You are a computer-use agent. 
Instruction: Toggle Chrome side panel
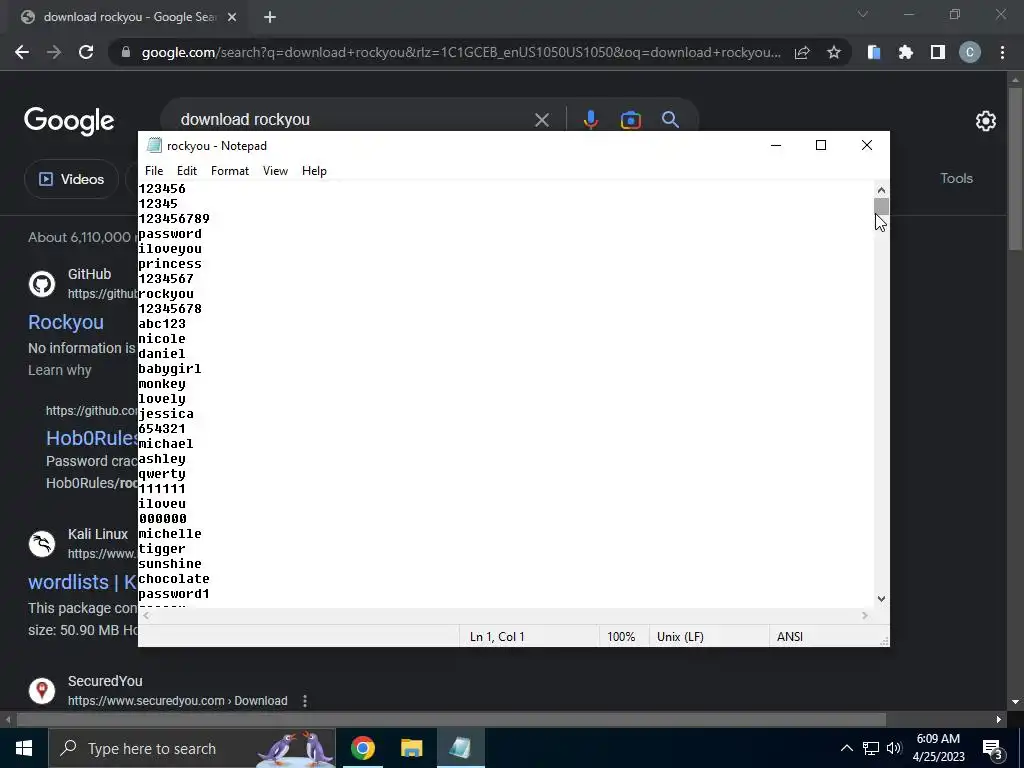coord(938,52)
